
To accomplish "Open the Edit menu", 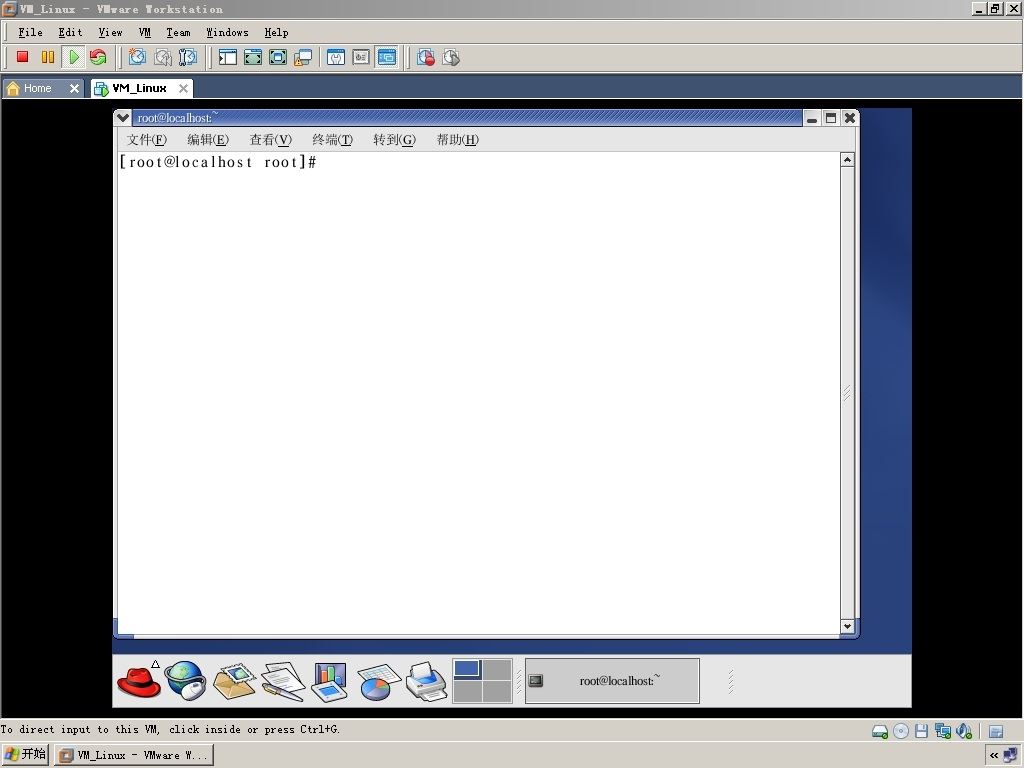I will 70,32.
